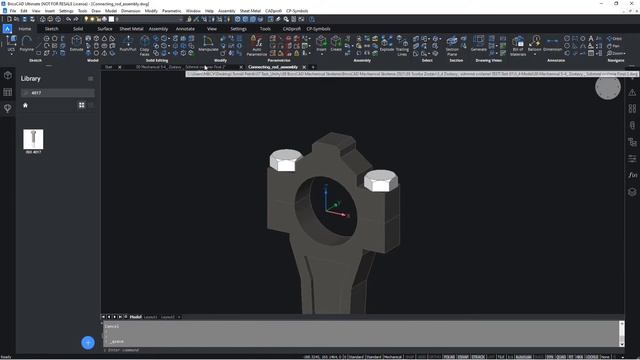This screenshot has width=640, height=360.
Task: Select the Dimension annotate tool
Action: point(552,43)
